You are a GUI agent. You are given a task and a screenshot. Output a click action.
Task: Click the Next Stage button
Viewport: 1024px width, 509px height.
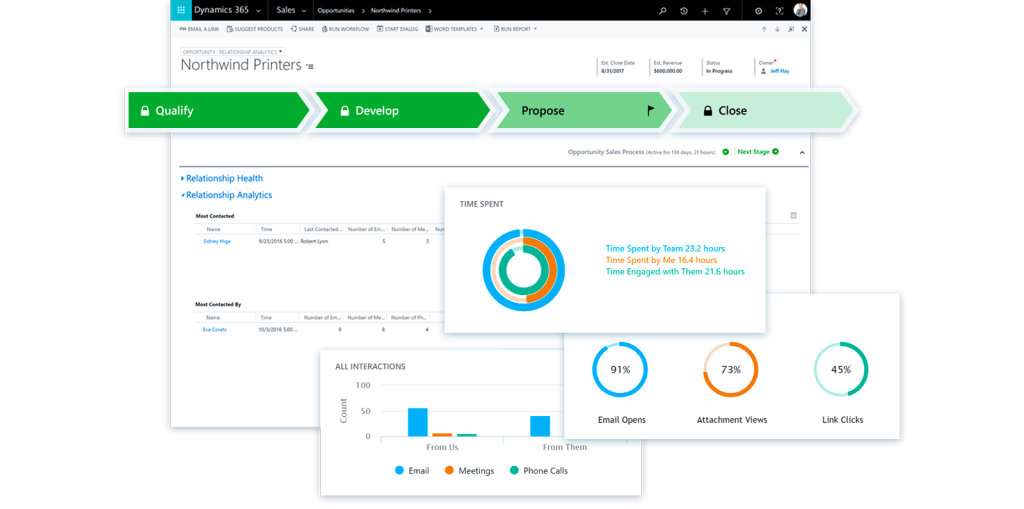point(758,152)
